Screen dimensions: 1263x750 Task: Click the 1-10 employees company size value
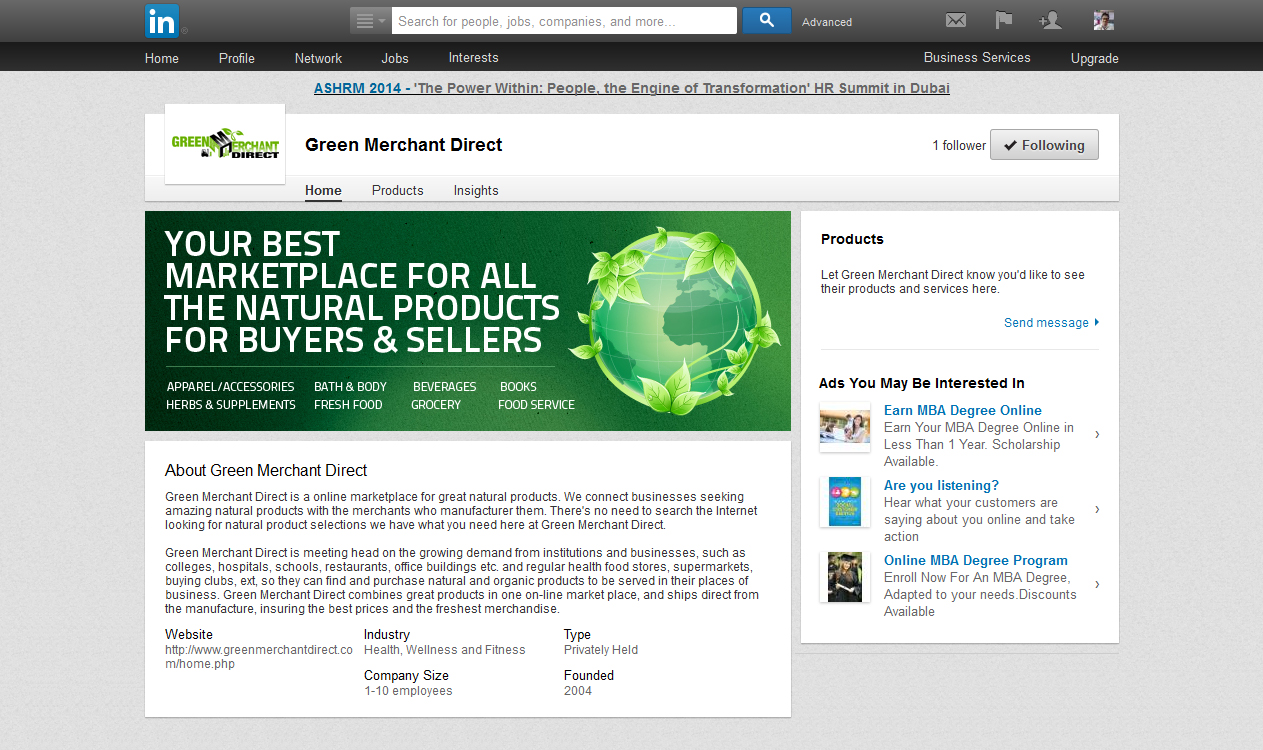[x=408, y=691]
